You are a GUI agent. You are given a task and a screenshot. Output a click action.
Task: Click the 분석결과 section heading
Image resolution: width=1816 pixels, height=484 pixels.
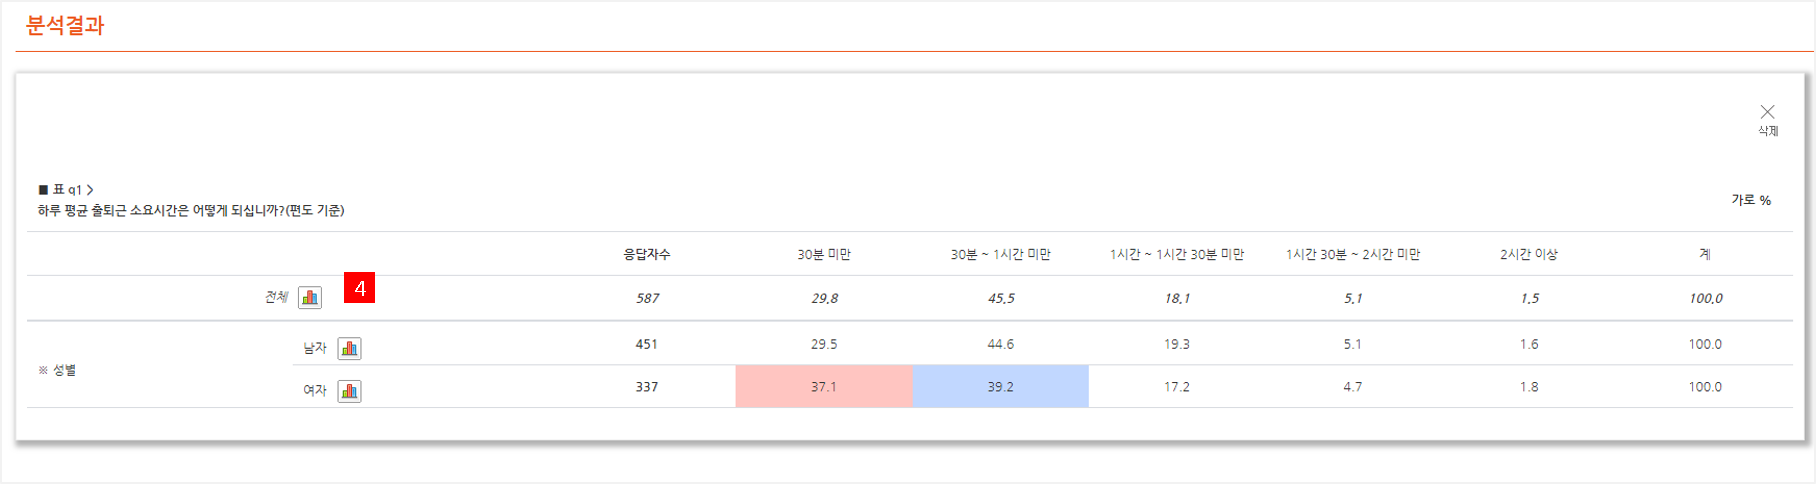click(65, 25)
